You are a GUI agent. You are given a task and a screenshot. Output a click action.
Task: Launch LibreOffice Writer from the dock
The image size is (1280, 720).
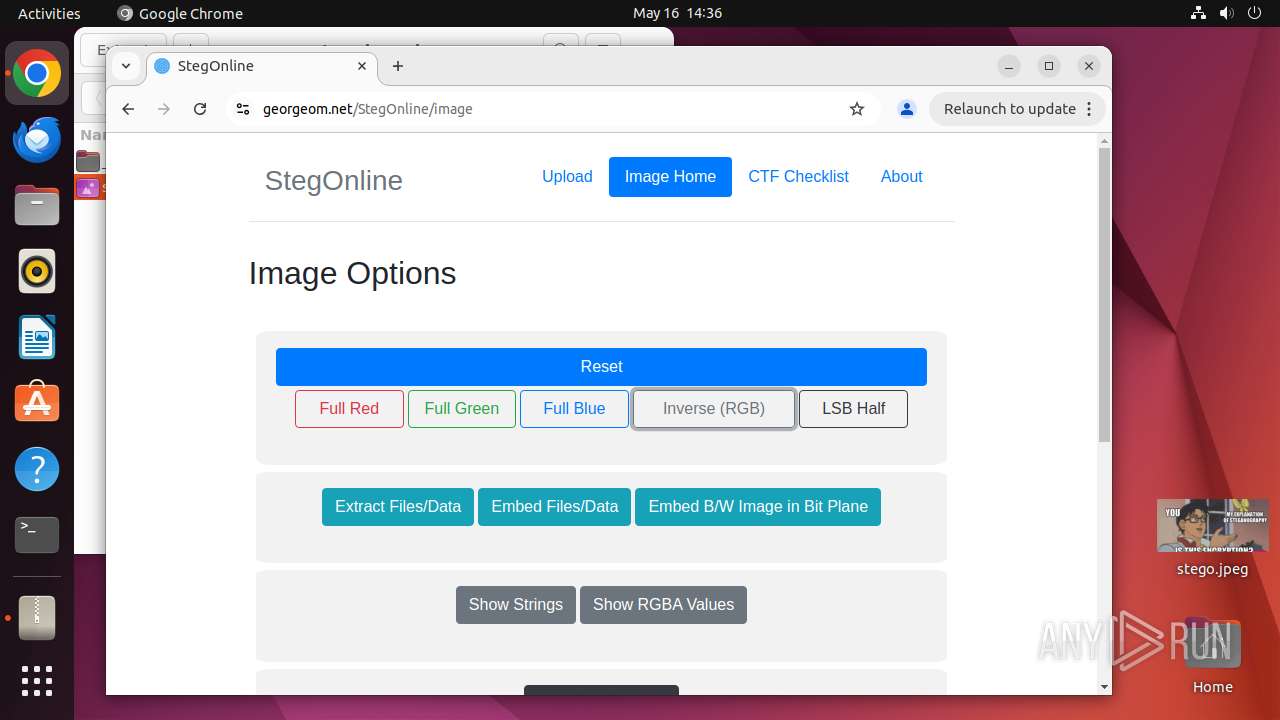click(x=37, y=337)
